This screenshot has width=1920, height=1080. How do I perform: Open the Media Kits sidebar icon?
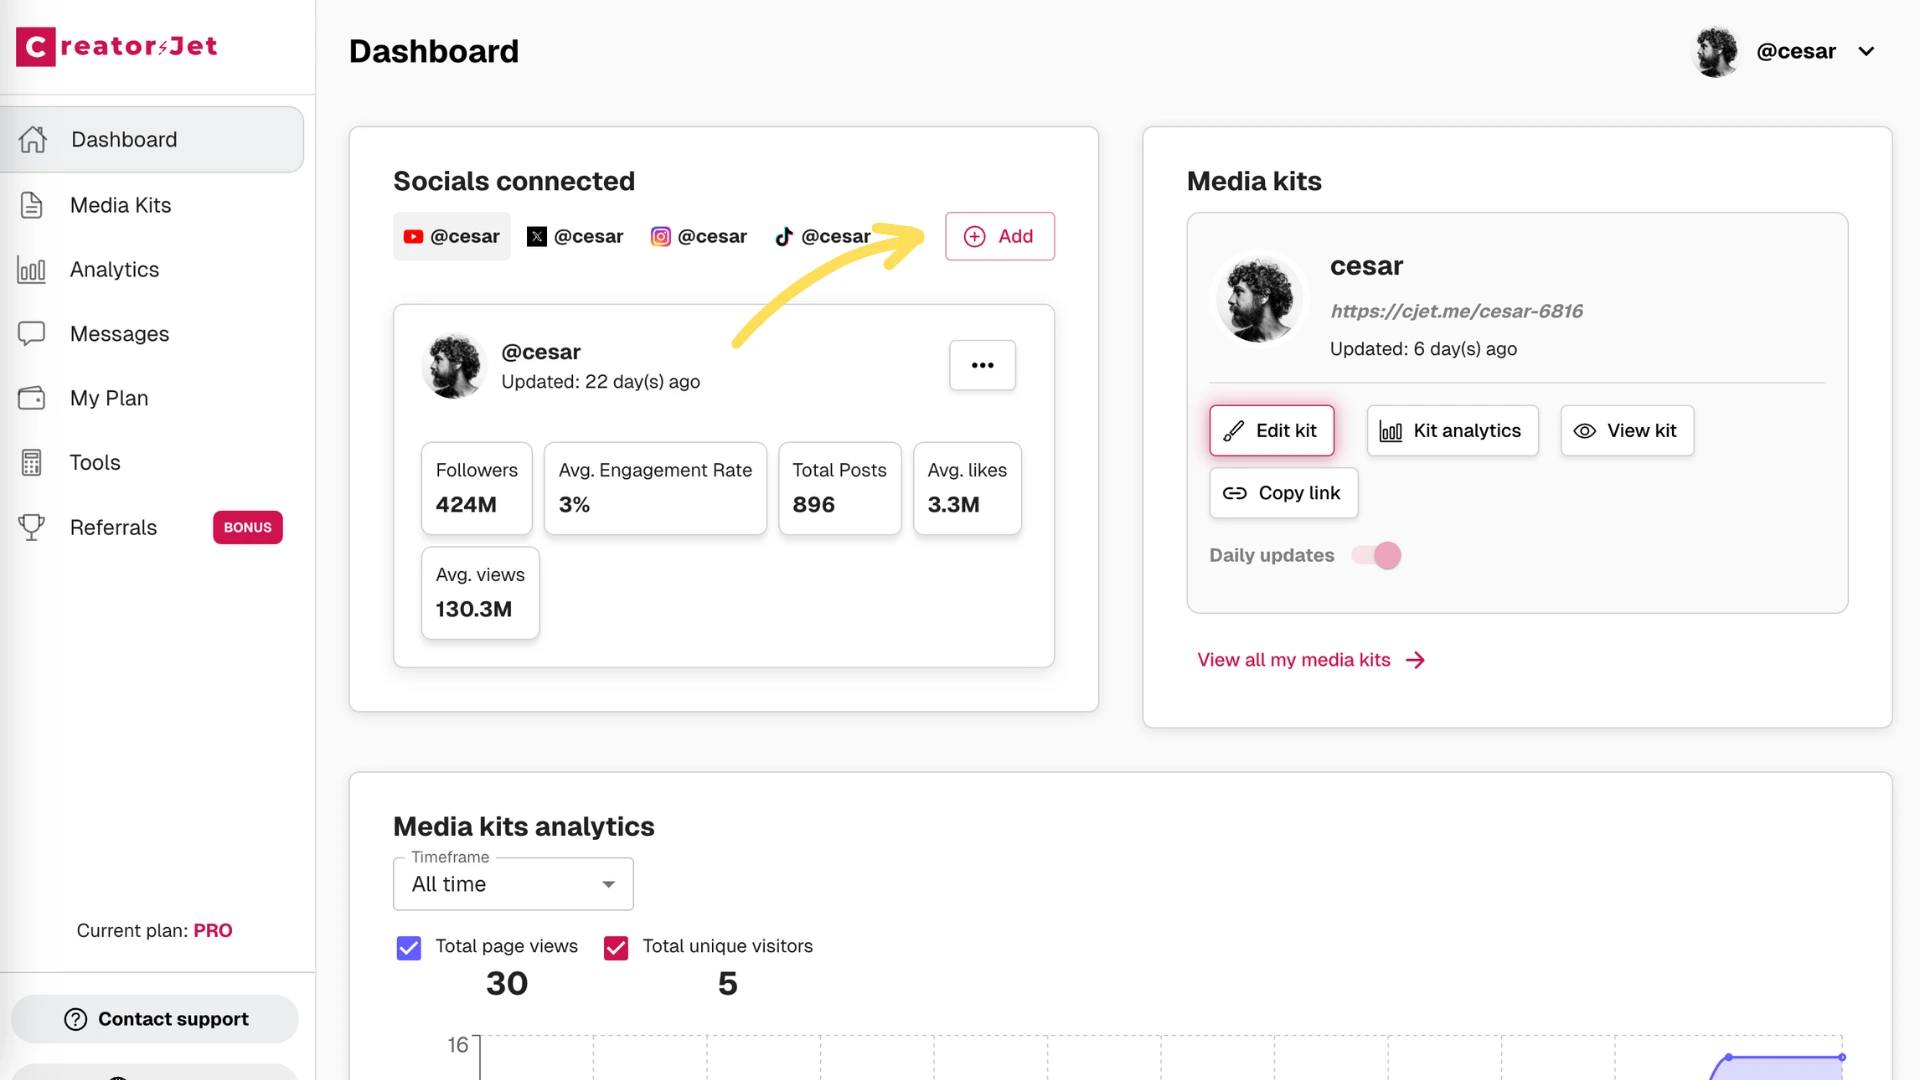[33, 204]
